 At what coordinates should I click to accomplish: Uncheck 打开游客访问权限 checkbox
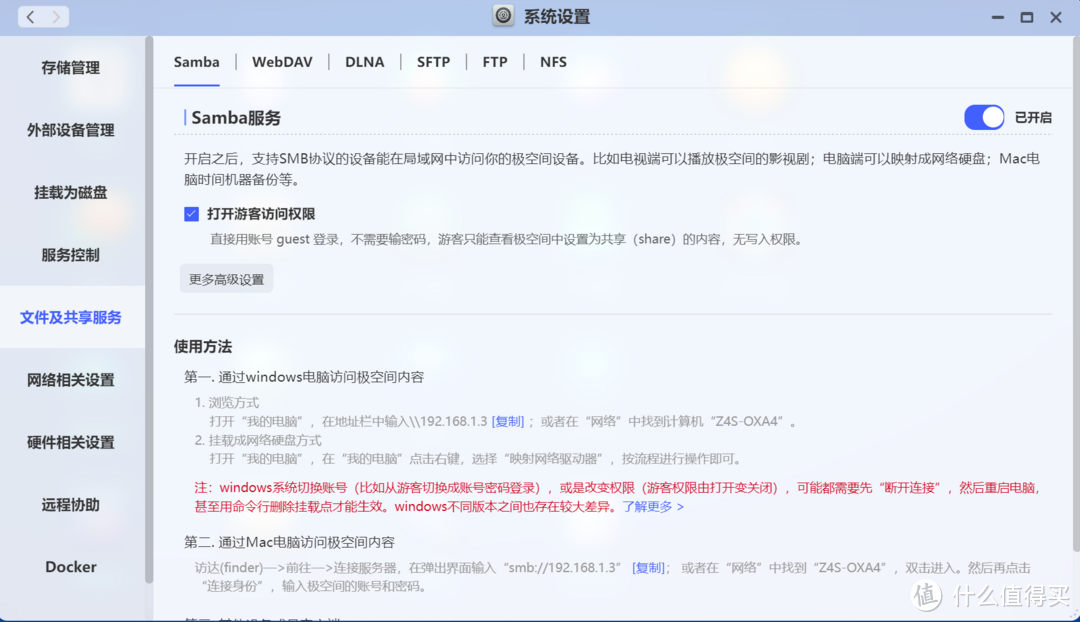pos(191,214)
